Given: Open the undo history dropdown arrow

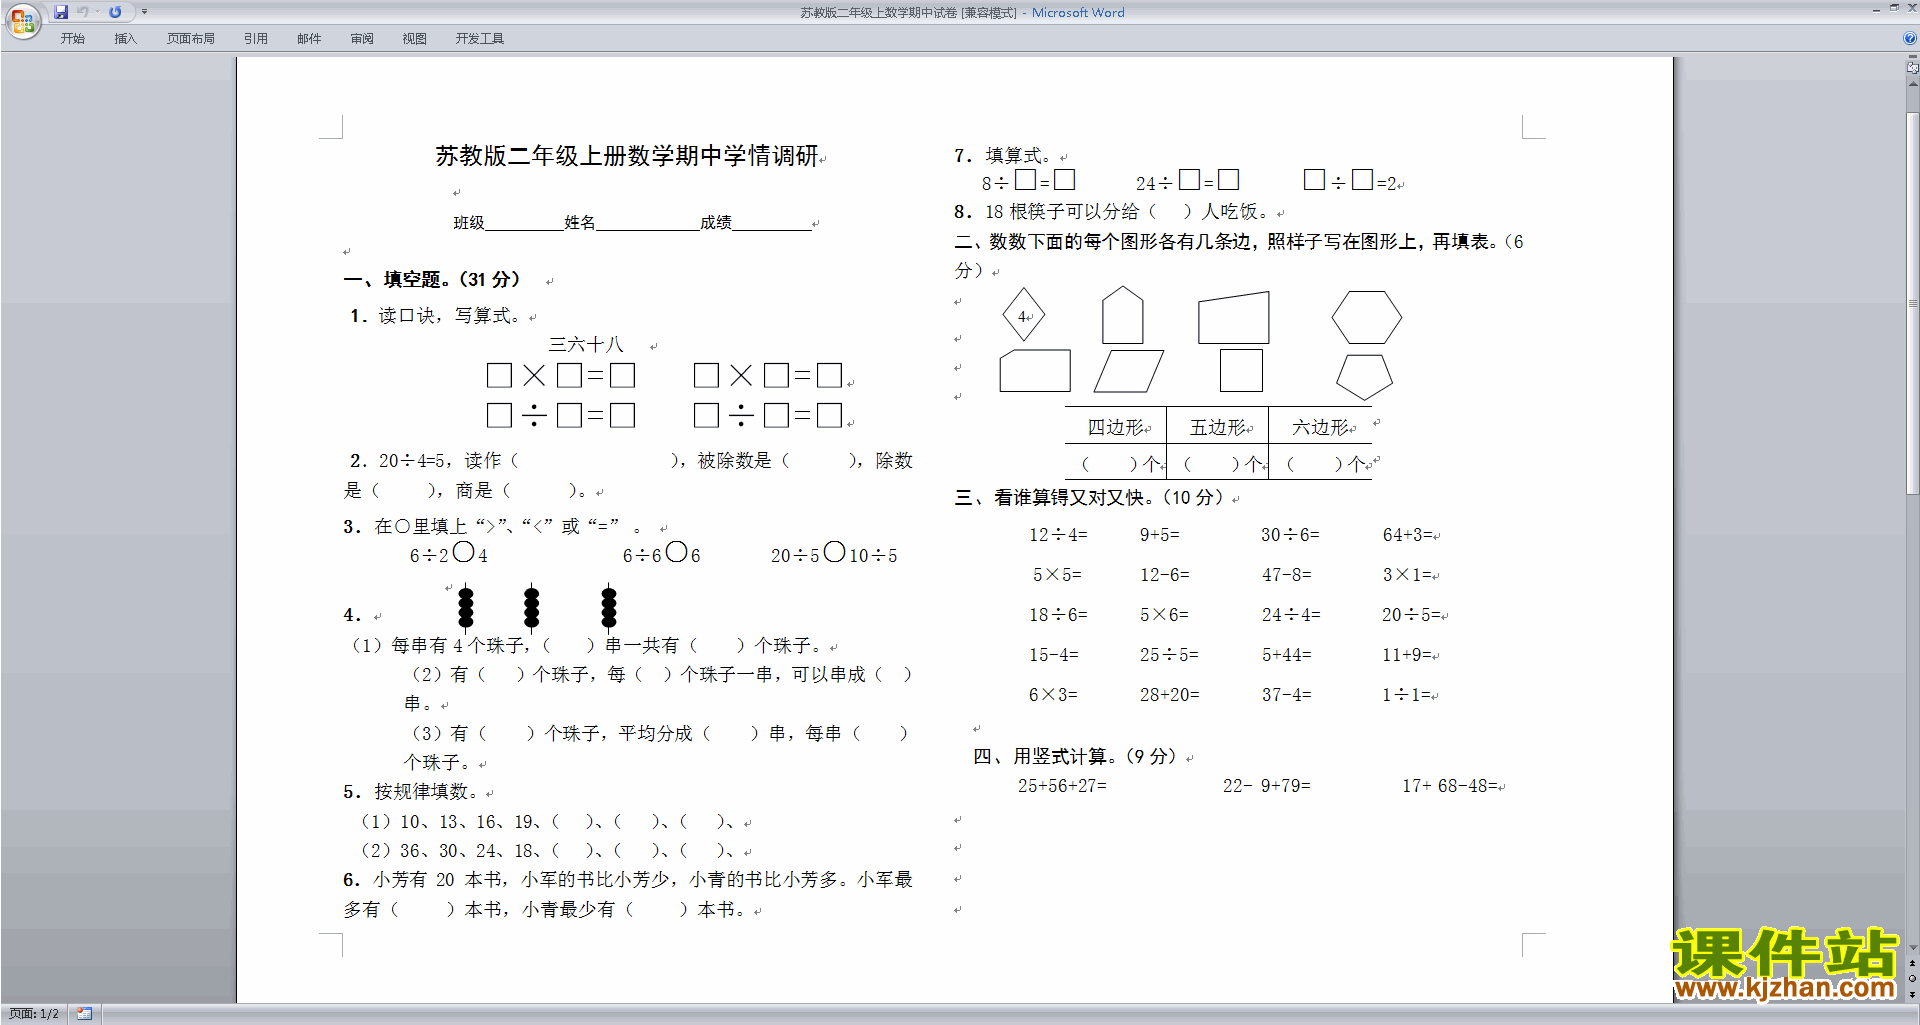Looking at the screenshot, I should (x=97, y=12).
